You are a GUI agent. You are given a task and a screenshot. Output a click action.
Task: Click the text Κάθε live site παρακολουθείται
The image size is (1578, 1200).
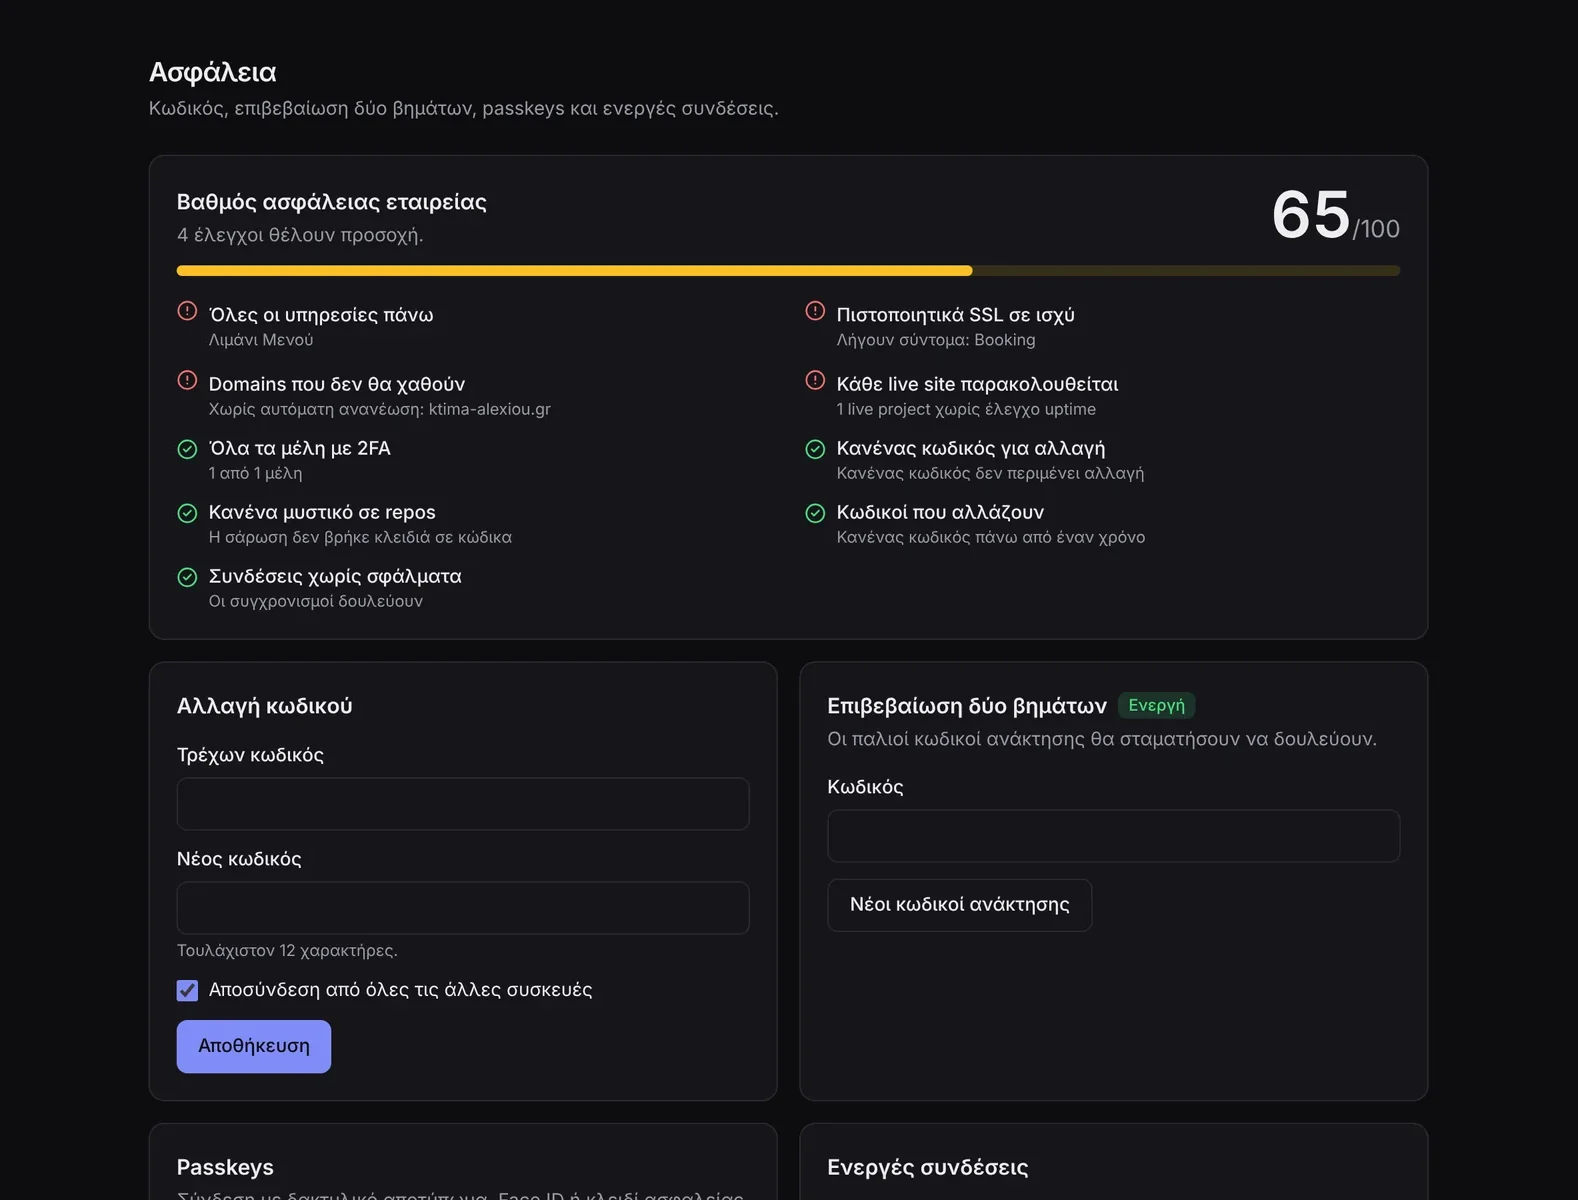pos(978,384)
